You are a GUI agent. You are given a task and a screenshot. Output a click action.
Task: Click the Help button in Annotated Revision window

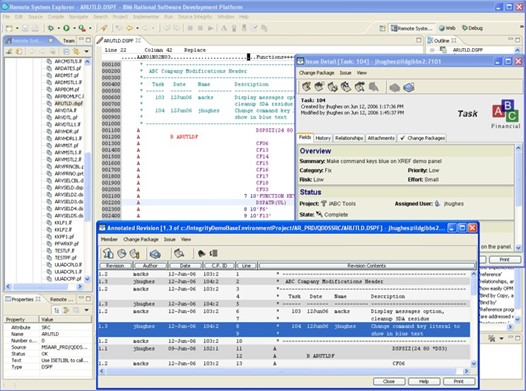424,381
